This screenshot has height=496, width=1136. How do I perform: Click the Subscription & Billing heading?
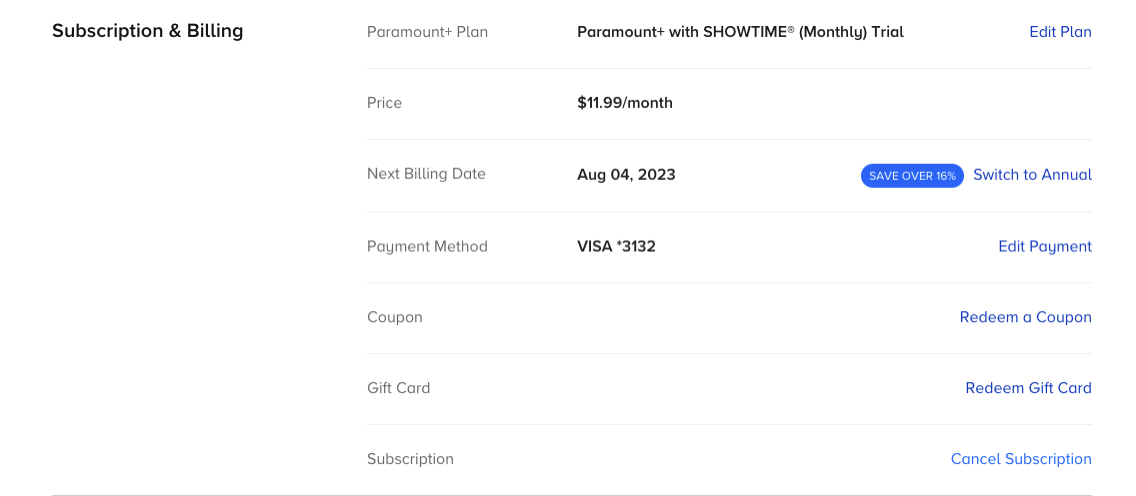(x=147, y=31)
